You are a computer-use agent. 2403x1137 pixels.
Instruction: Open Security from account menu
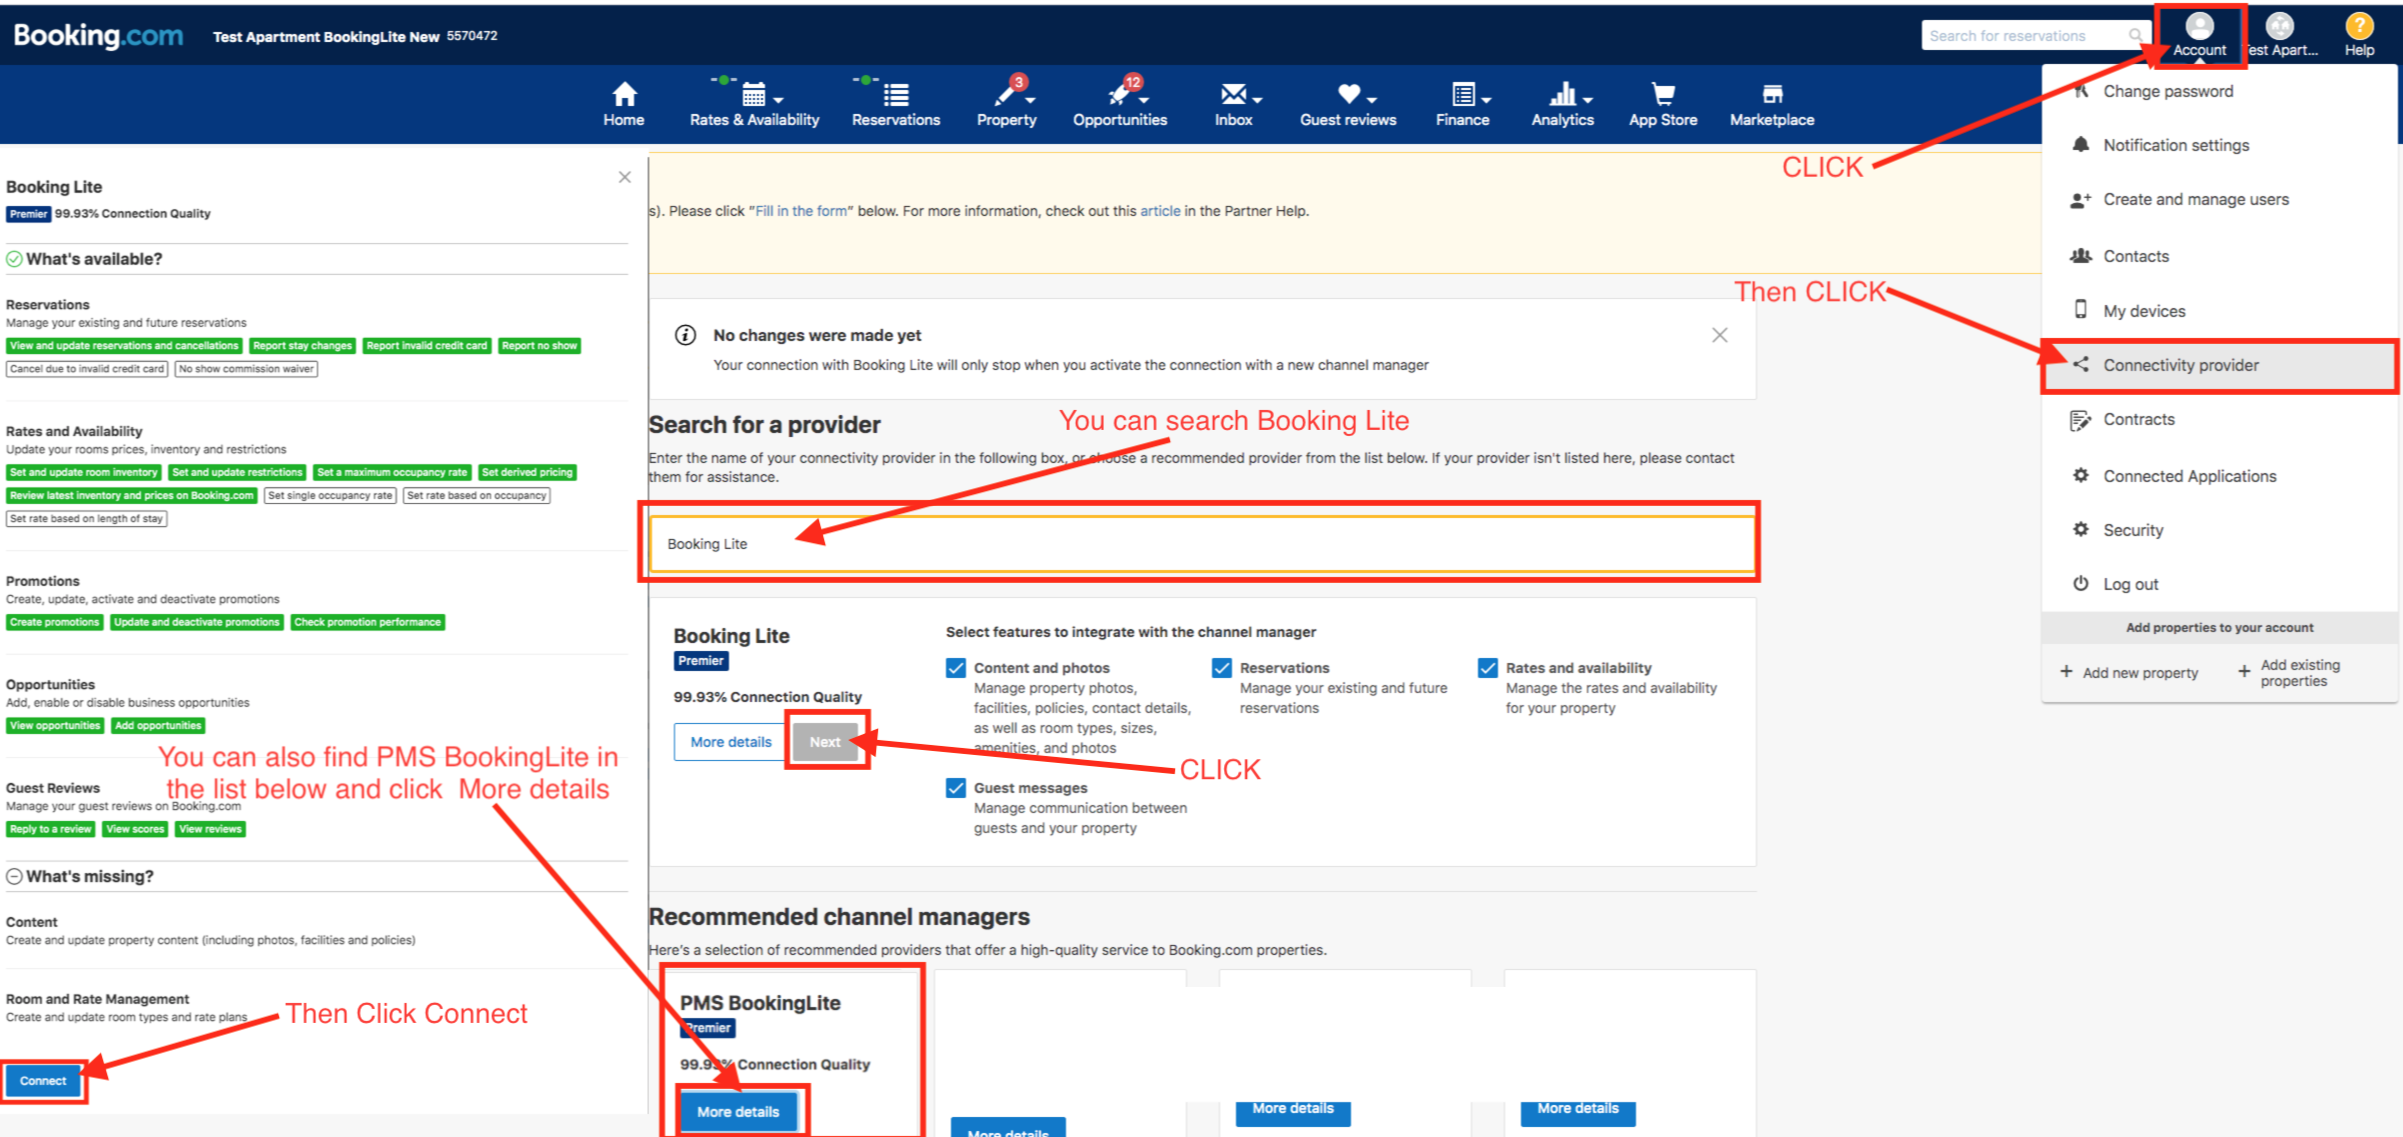(x=2133, y=530)
